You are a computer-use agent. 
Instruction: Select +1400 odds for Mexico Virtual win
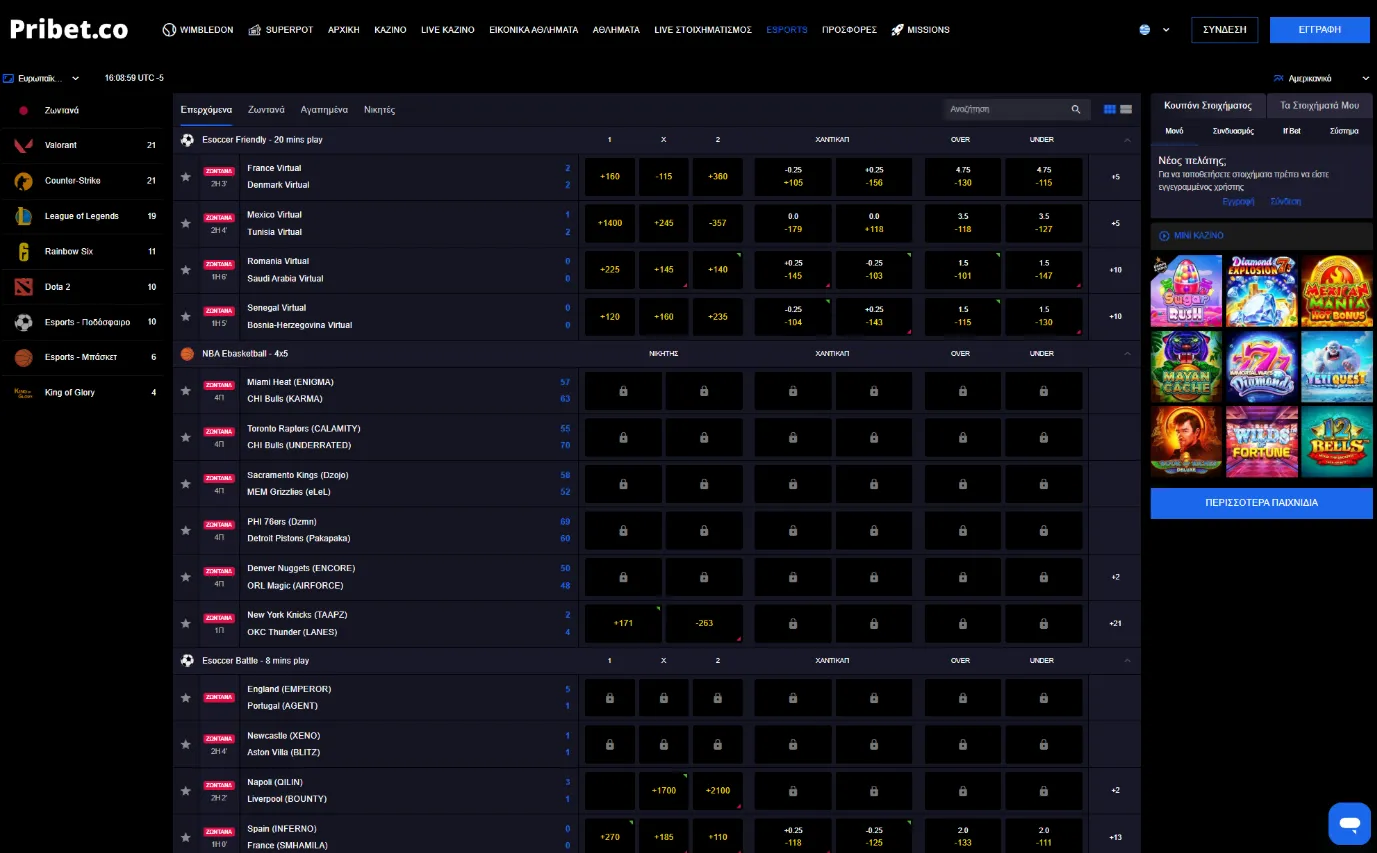pyautogui.click(x=609, y=224)
